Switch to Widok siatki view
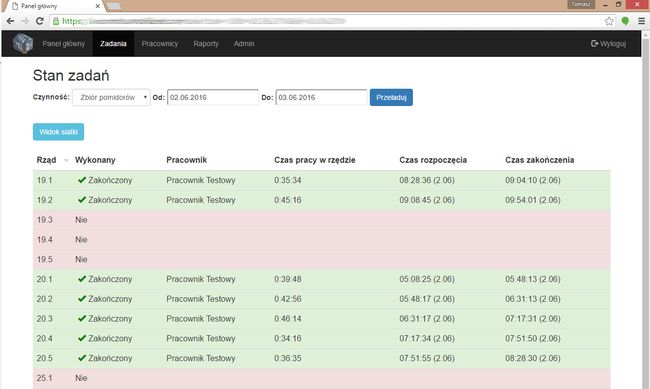 coord(58,132)
